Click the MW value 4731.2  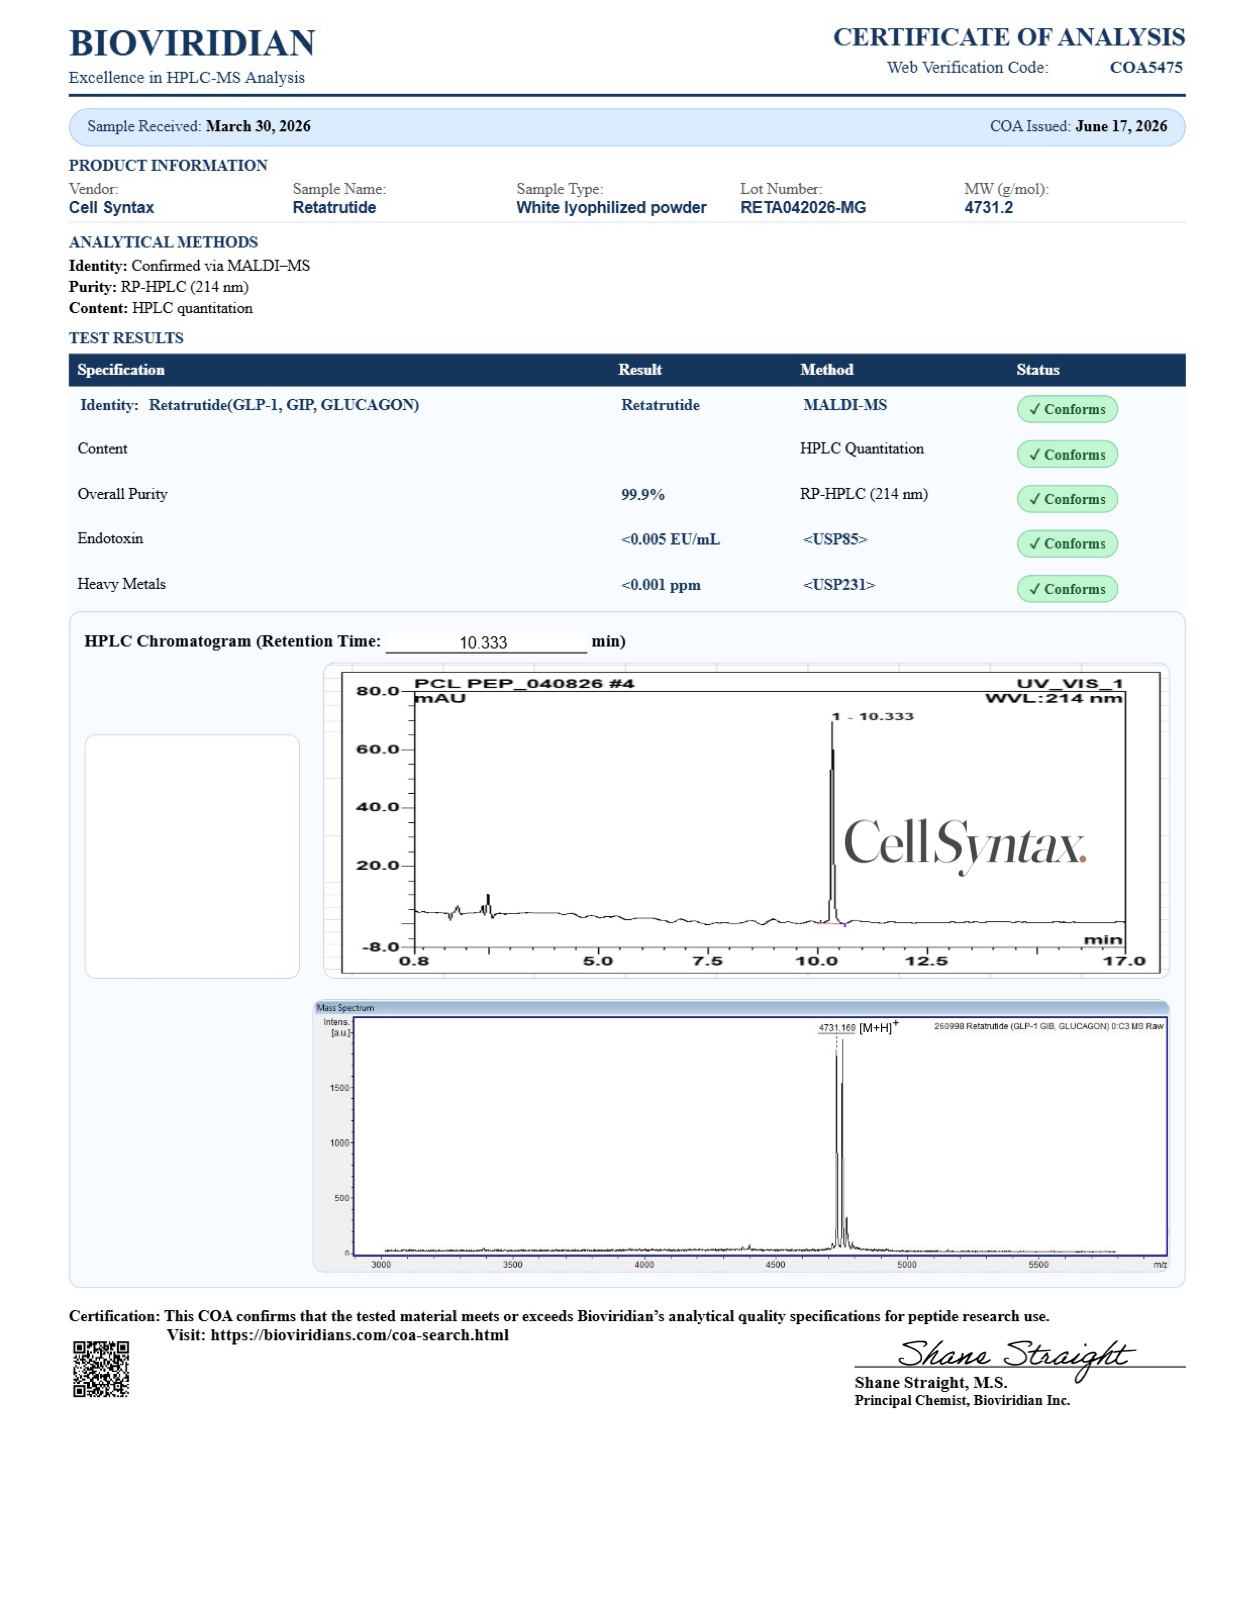click(x=988, y=208)
